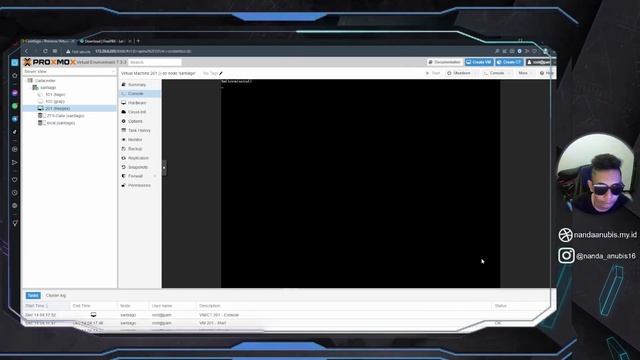Click the Proxmox search field
The width and height of the screenshot is (640, 360).
155,62
